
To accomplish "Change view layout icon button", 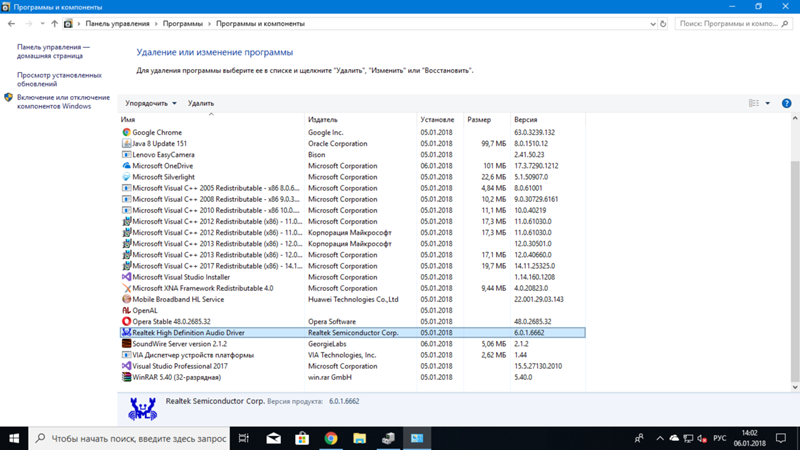I will click(x=754, y=103).
